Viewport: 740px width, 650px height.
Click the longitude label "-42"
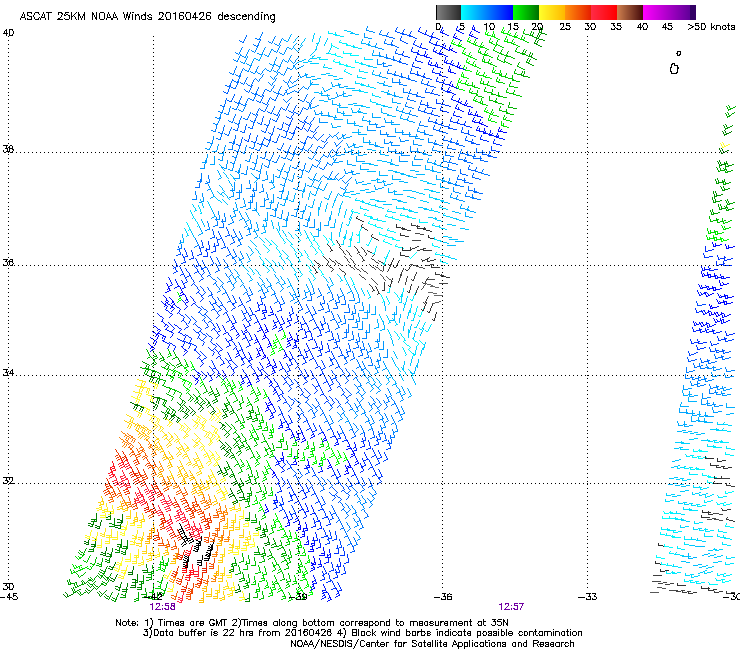(x=154, y=597)
